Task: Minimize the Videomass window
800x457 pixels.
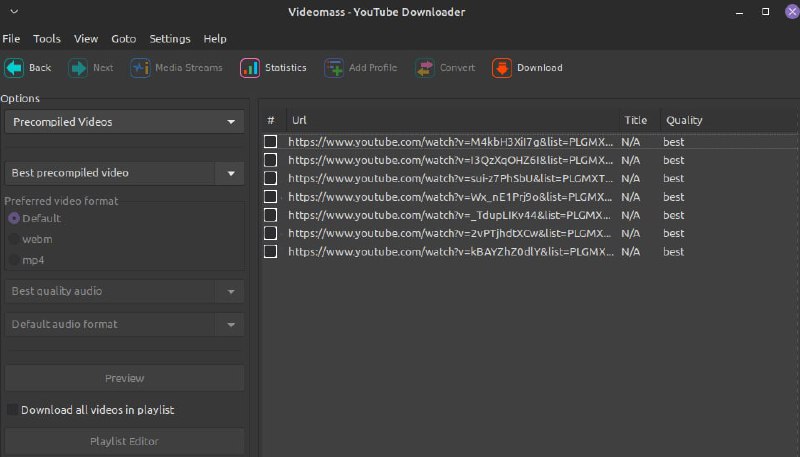Action: click(x=739, y=12)
